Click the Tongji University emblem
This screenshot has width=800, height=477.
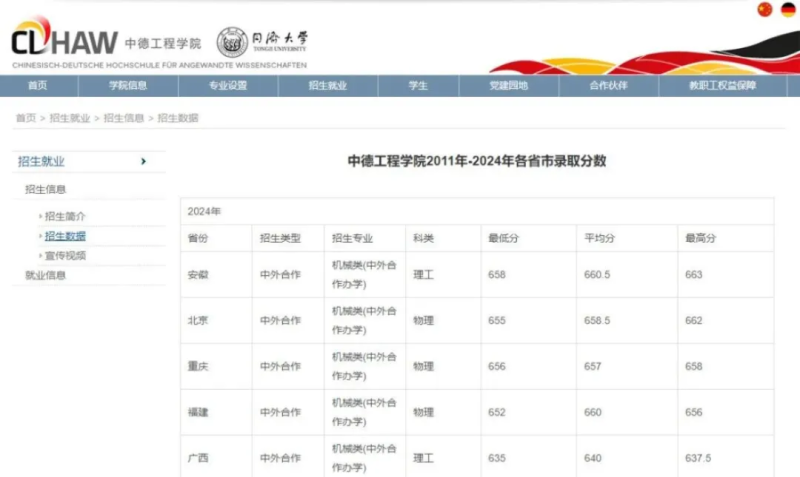(232, 43)
